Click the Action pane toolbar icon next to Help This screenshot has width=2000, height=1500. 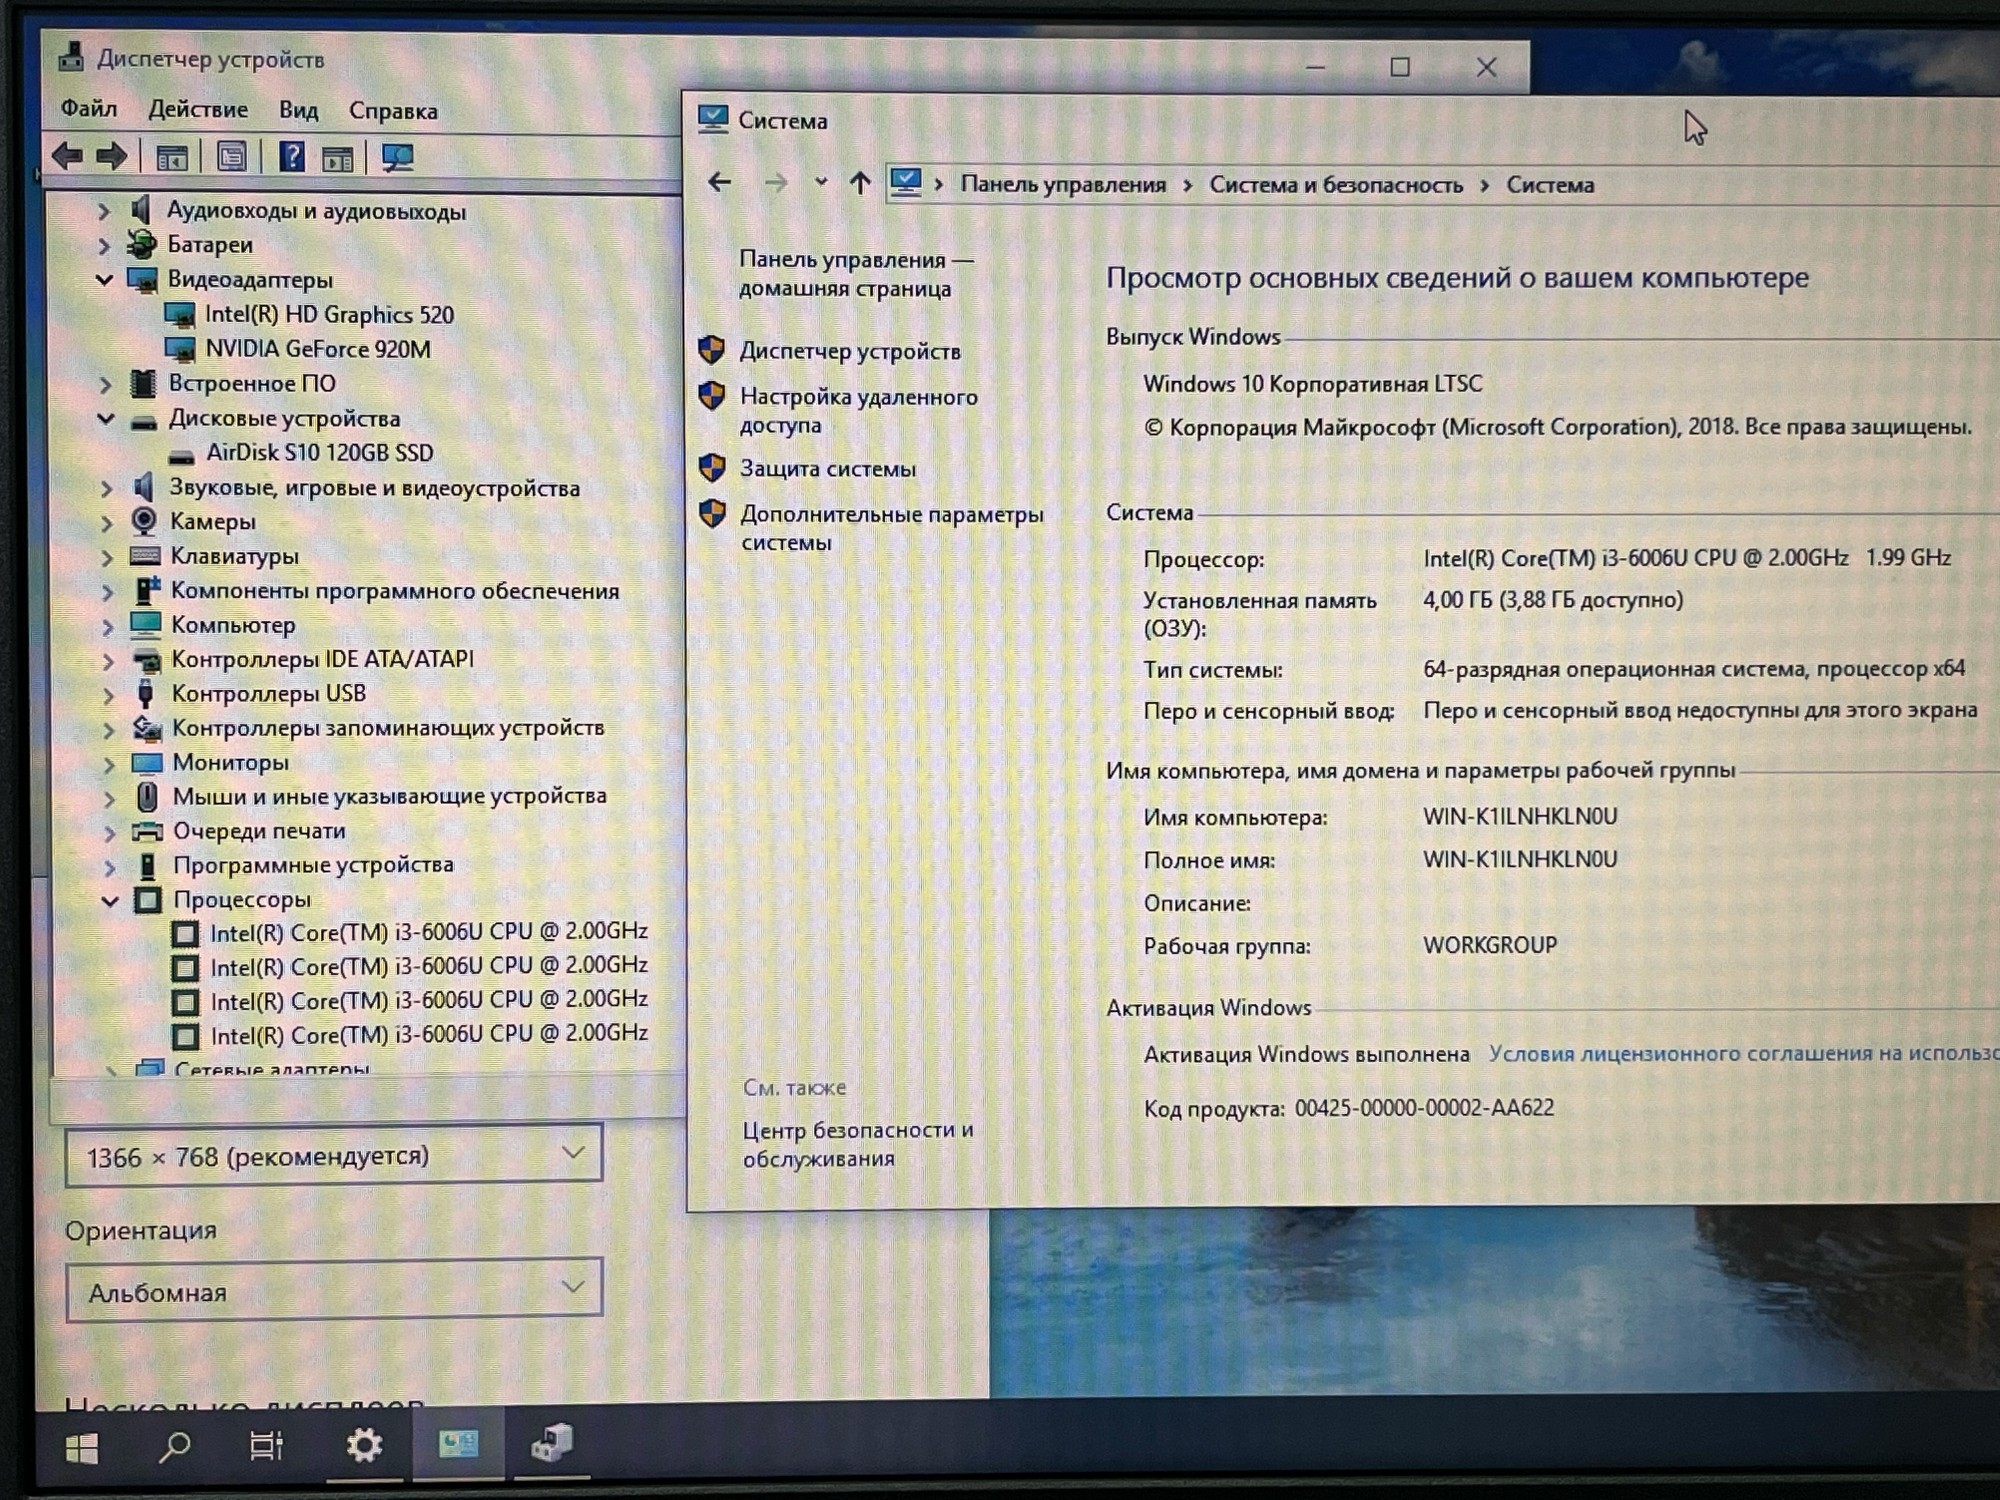point(337,158)
